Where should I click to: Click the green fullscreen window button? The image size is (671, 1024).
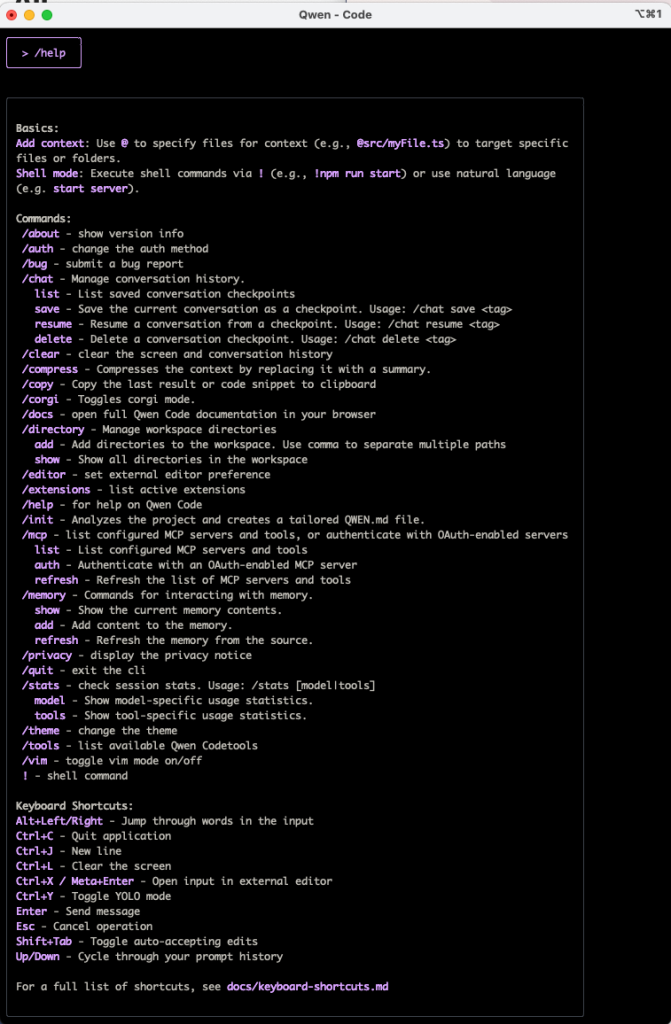point(47,14)
